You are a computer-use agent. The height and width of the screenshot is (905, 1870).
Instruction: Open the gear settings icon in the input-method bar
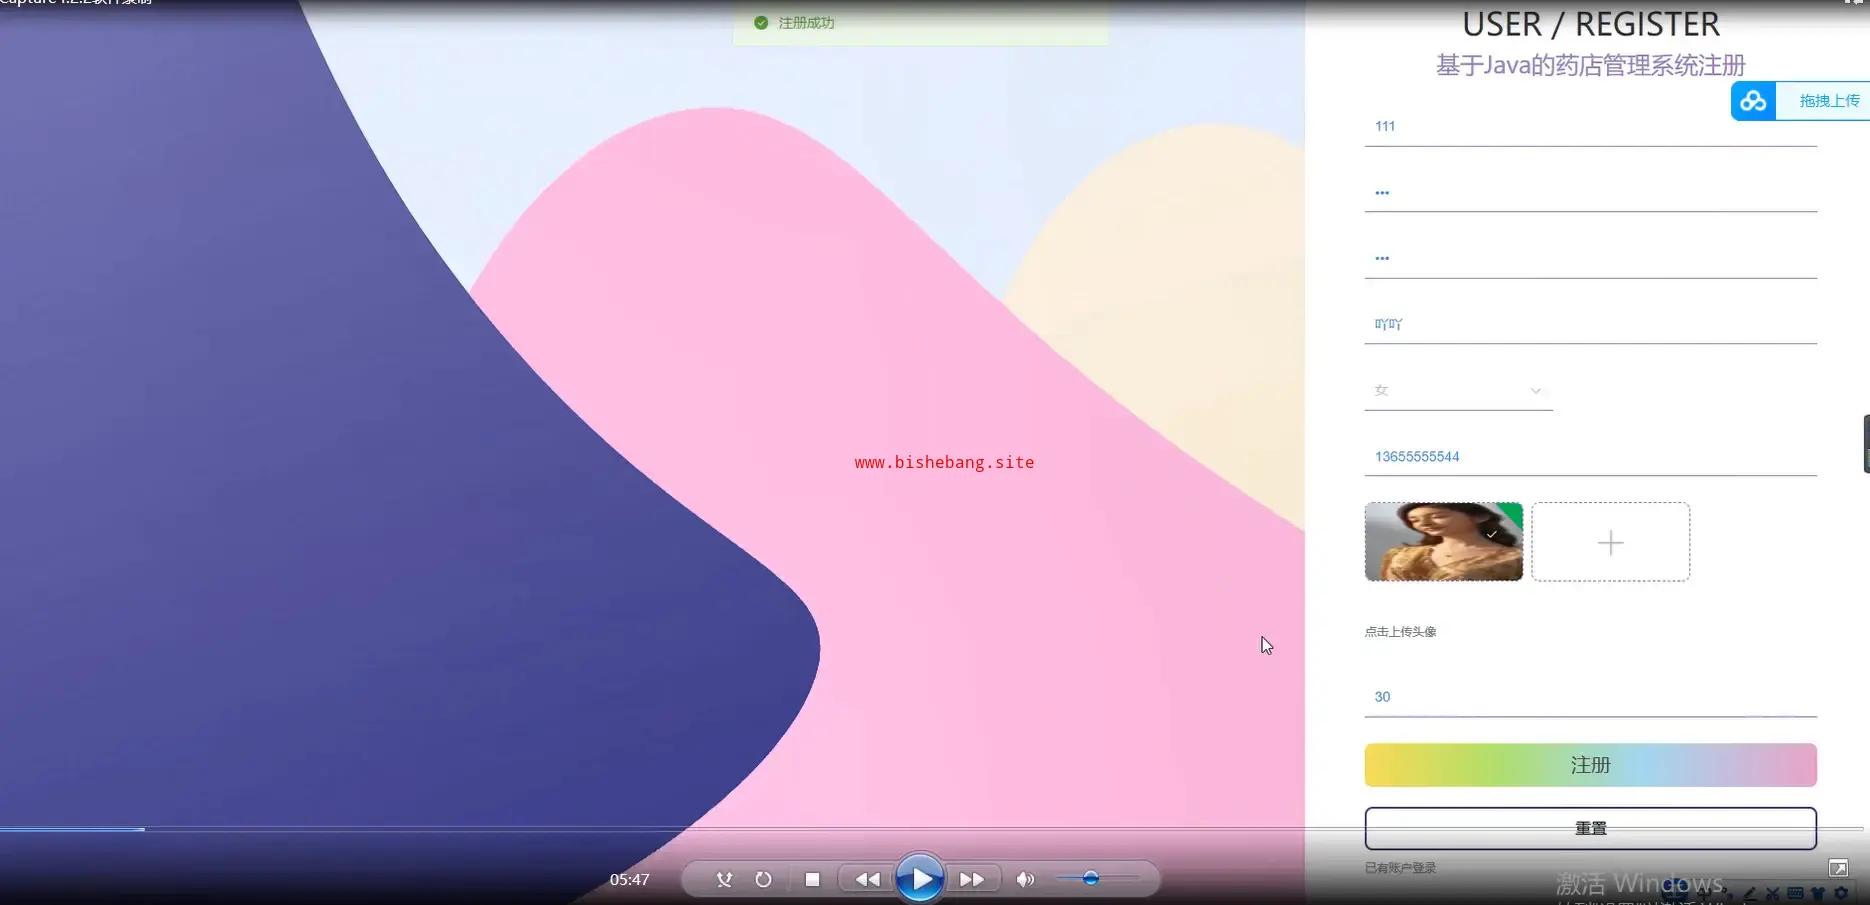pos(1841,893)
